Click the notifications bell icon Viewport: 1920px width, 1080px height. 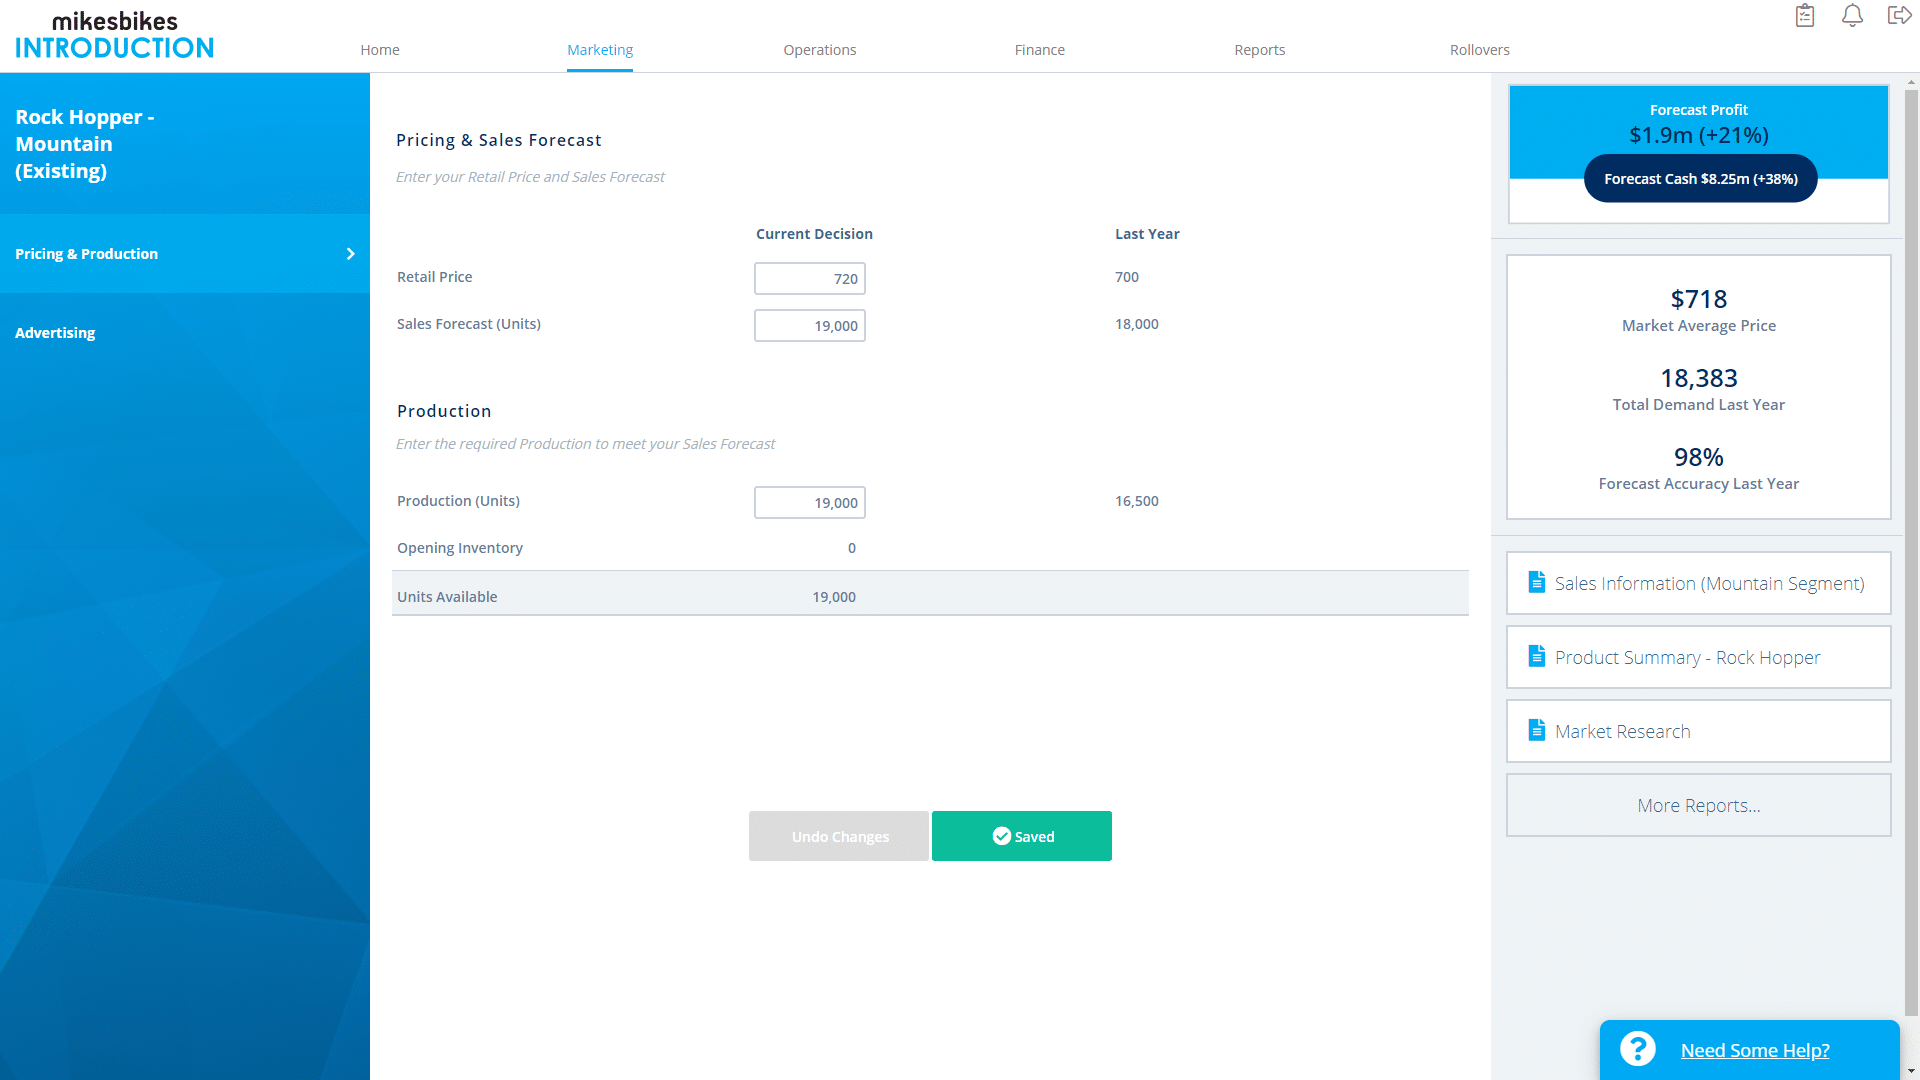pos(1852,16)
